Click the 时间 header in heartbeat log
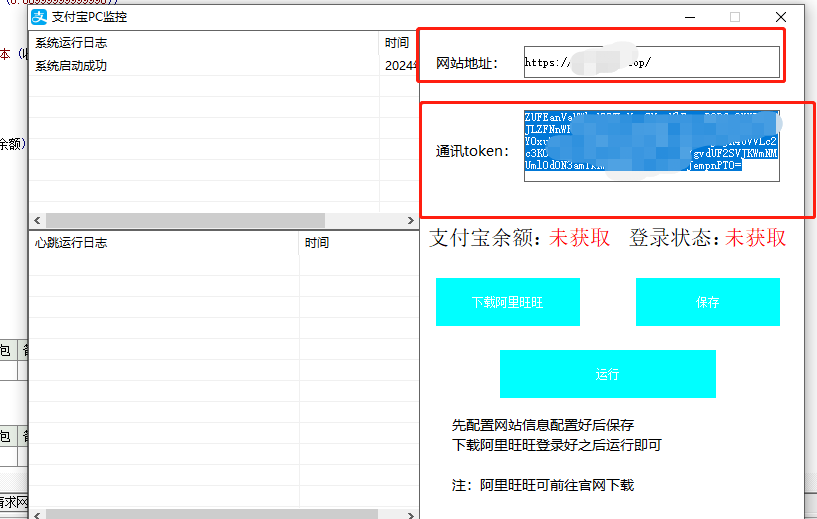 [x=359, y=243]
